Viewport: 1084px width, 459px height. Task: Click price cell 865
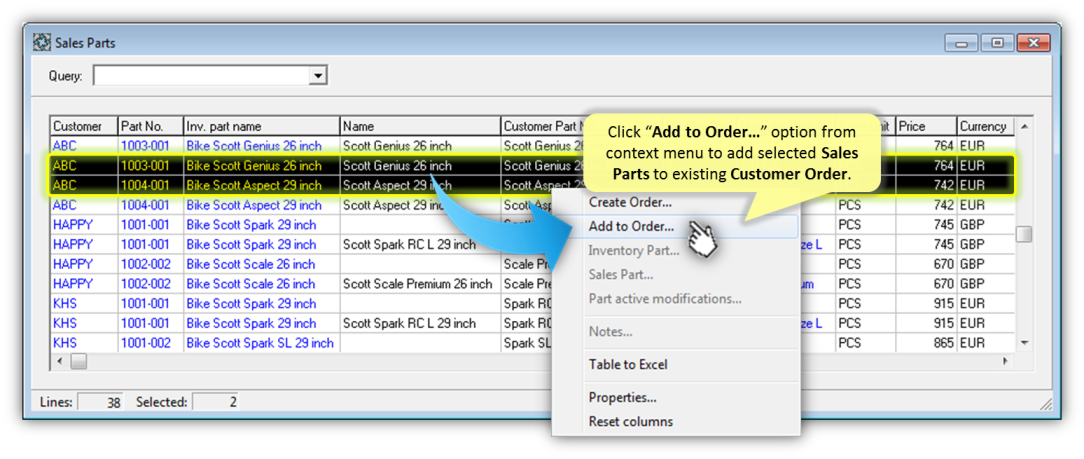926,343
